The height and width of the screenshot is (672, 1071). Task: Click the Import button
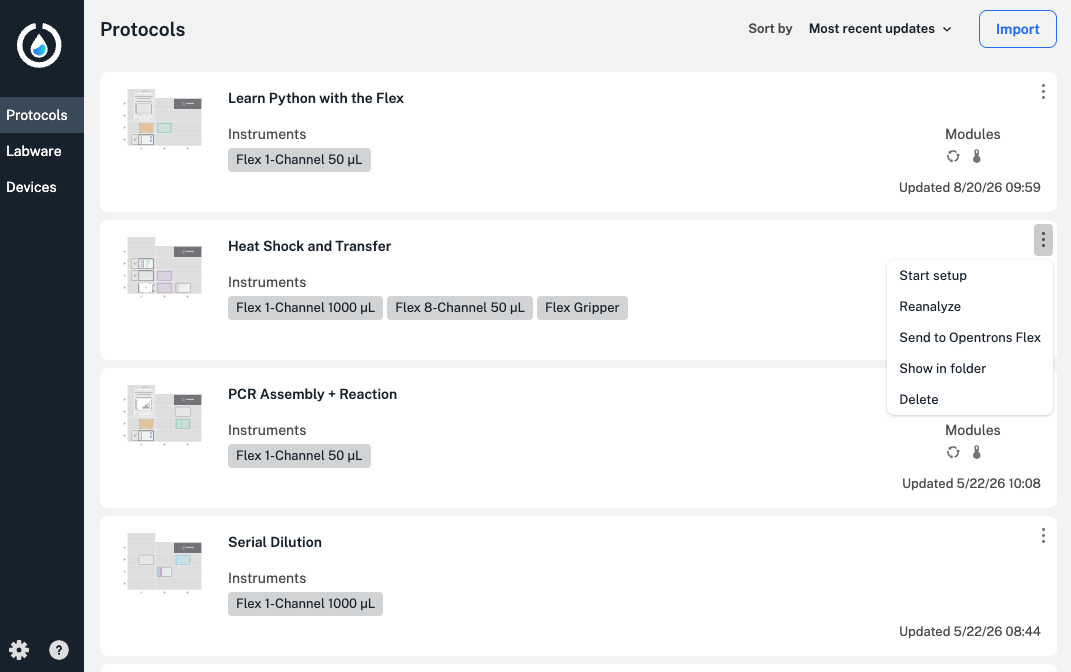click(x=1017, y=29)
